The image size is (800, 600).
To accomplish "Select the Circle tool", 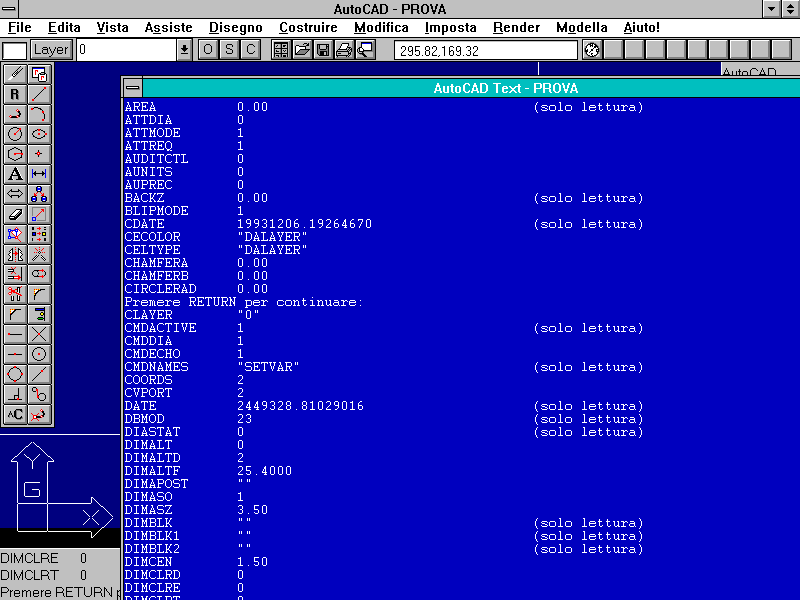I will (x=15, y=134).
